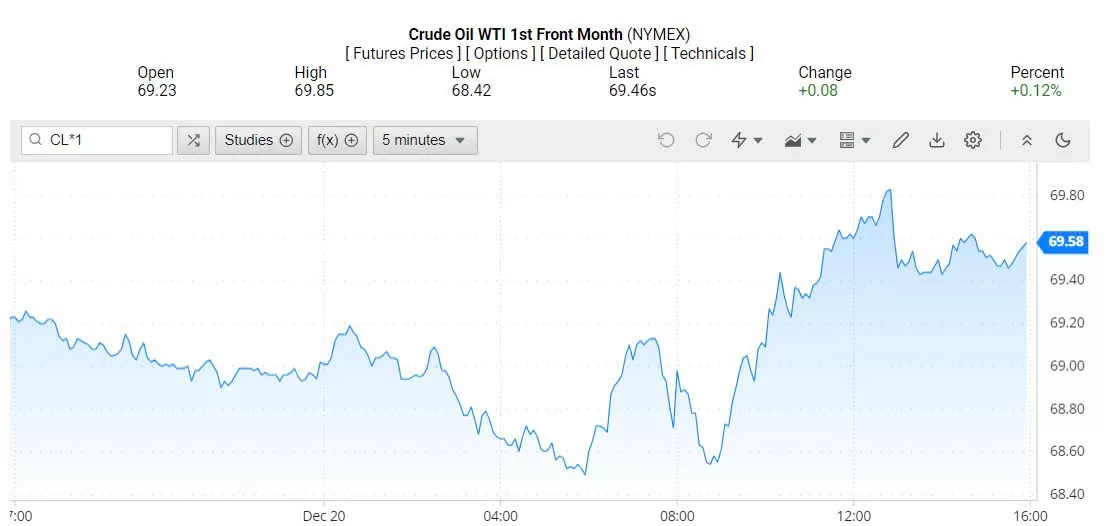
Task: Open chart settings gear
Action: coord(972,140)
